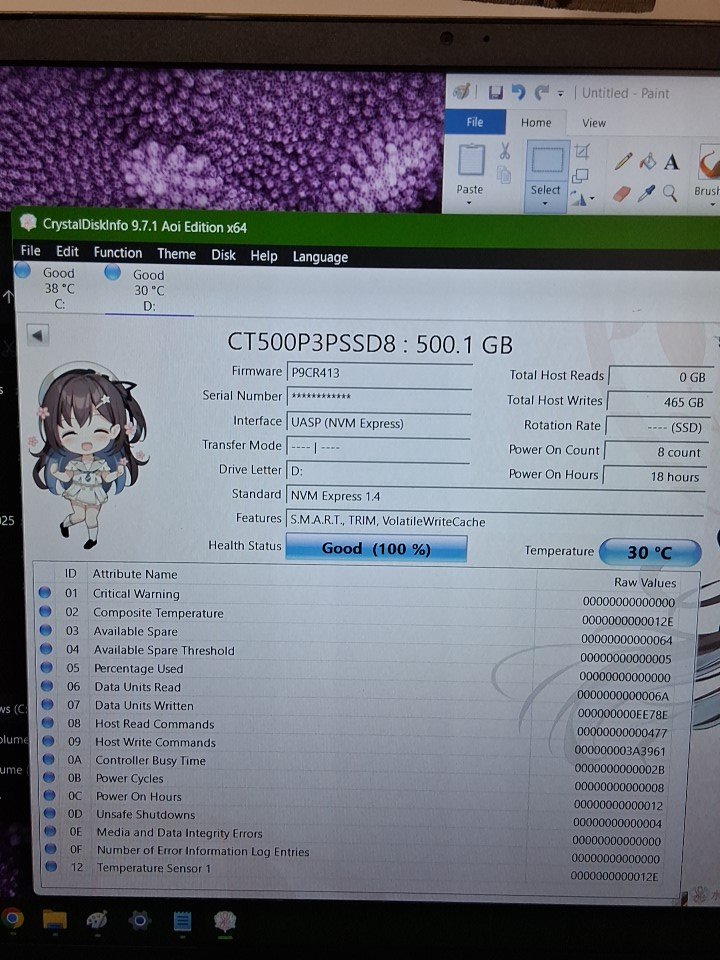Click the Resize icon in Paint
720x960 pixels.
(580, 176)
